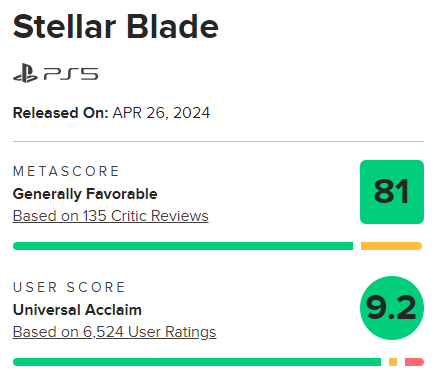Viewport: 434px width, 382px height.
Task: Click the 'Released On' date APR 26, 2024
Action: coord(161,113)
